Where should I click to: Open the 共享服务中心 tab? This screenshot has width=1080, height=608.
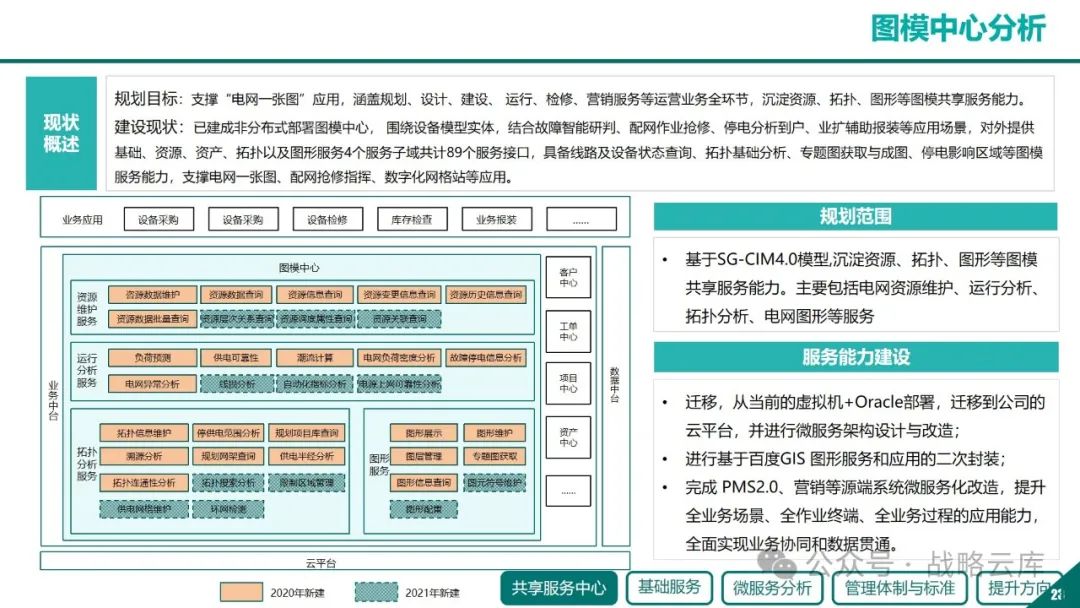[x=559, y=587]
